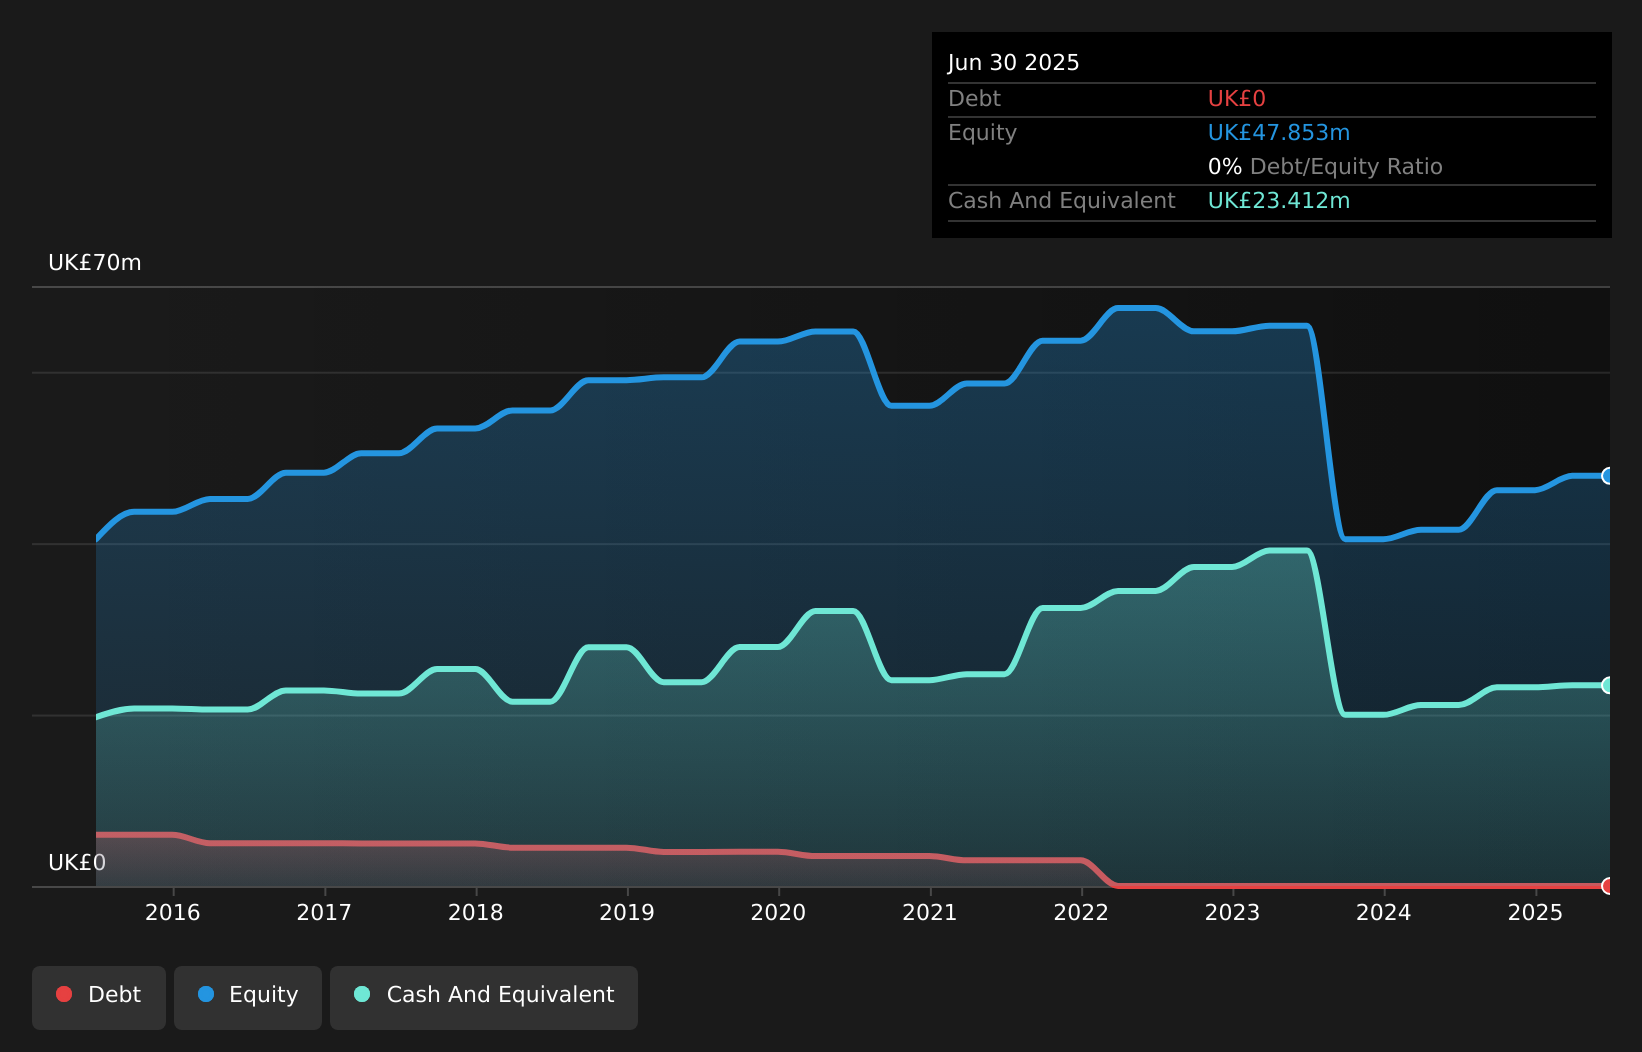The image size is (1642, 1052).
Task: Click the UK£47.853m equity value
Action: [1279, 133]
